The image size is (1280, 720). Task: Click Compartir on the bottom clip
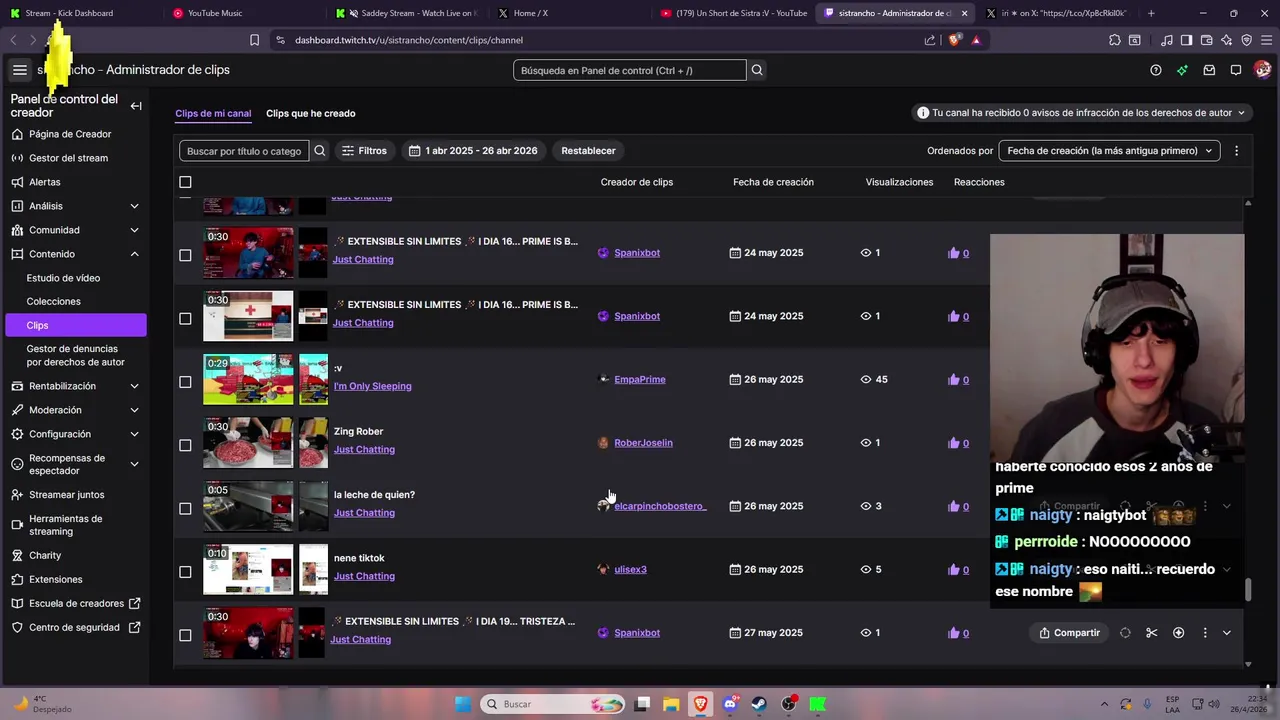(1068, 633)
